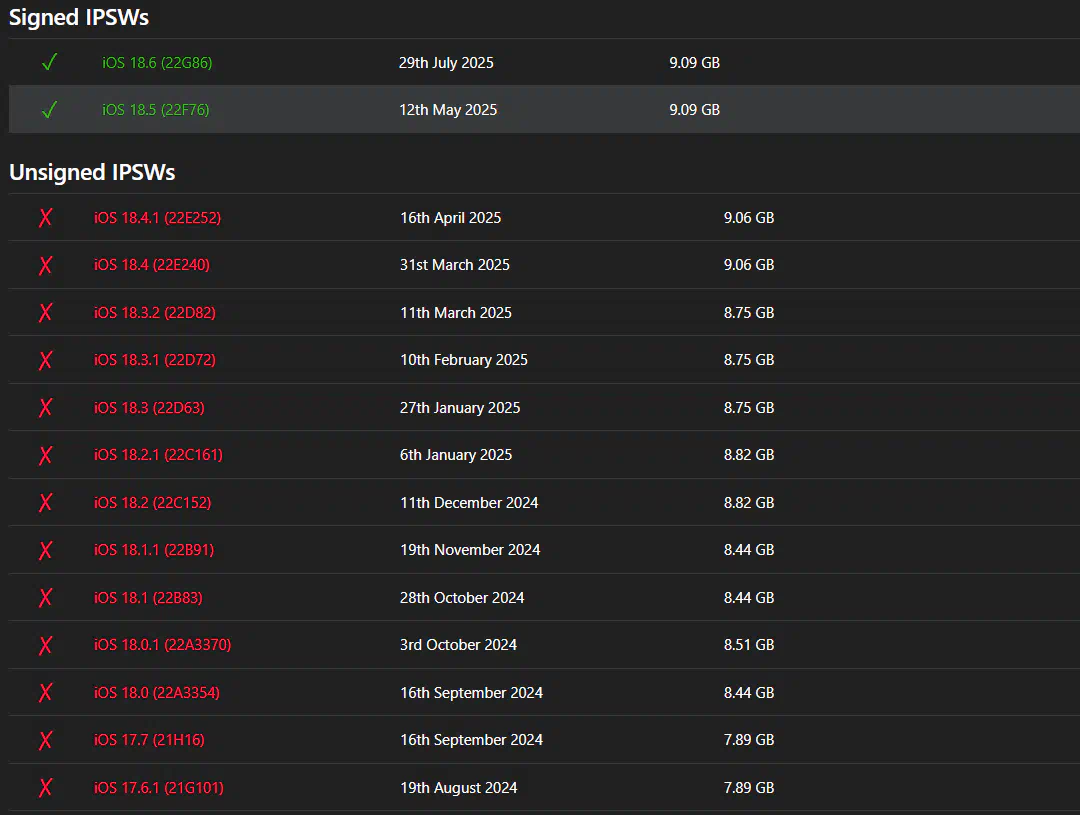The image size is (1080, 815).
Task: Click the 28th October 2024 date cell
Action: coord(462,597)
